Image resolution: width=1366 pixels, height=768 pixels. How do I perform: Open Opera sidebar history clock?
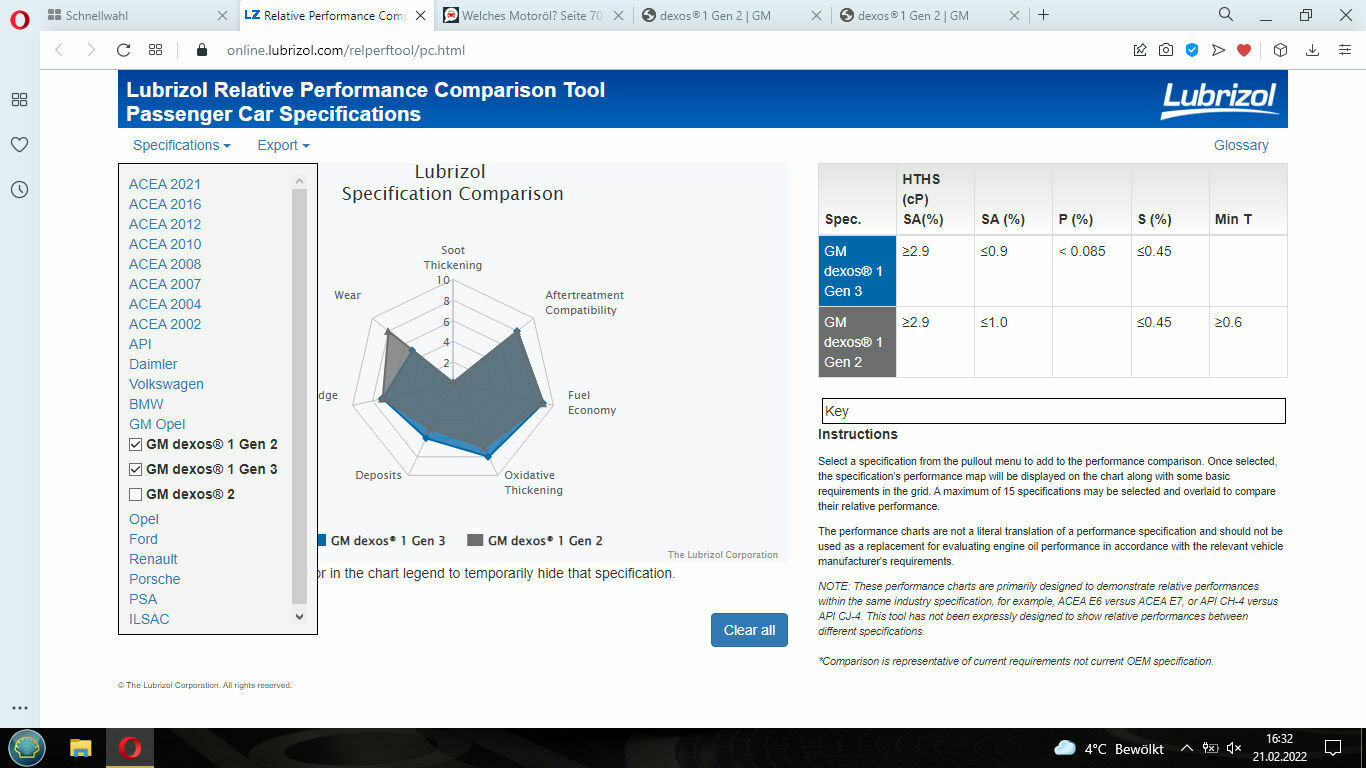(19, 189)
